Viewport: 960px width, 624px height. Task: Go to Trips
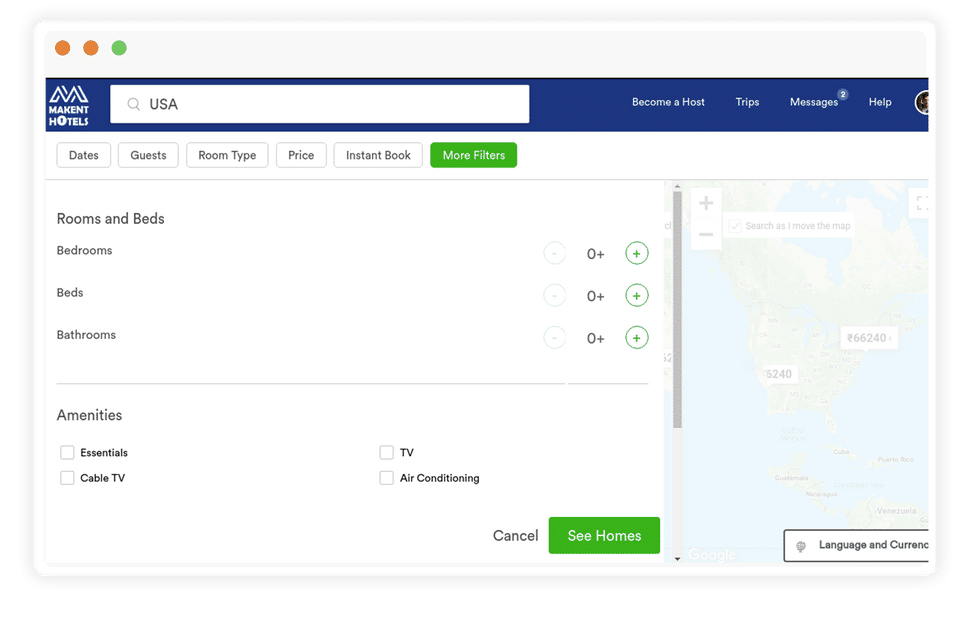coord(747,102)
